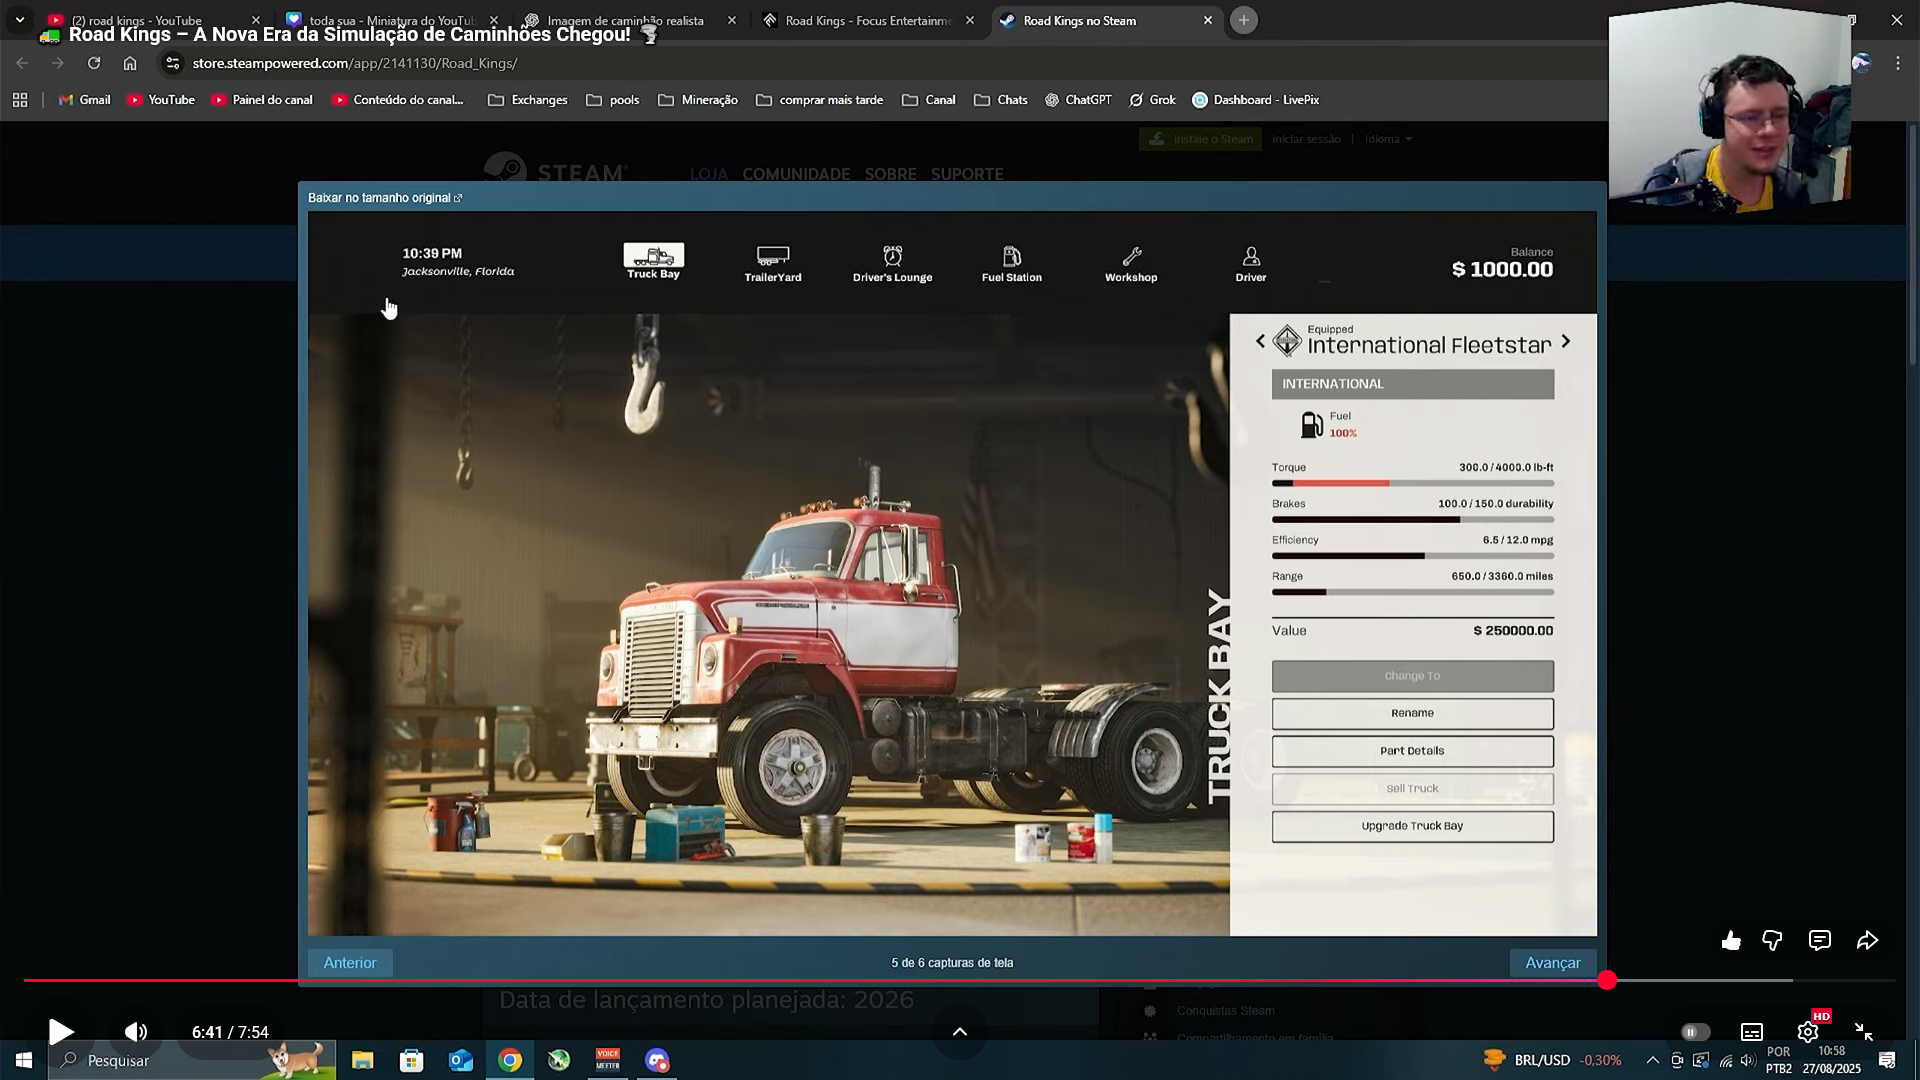
Task: Exit fullscreen in the YouTube player
Action: tap(1864, 1032)
